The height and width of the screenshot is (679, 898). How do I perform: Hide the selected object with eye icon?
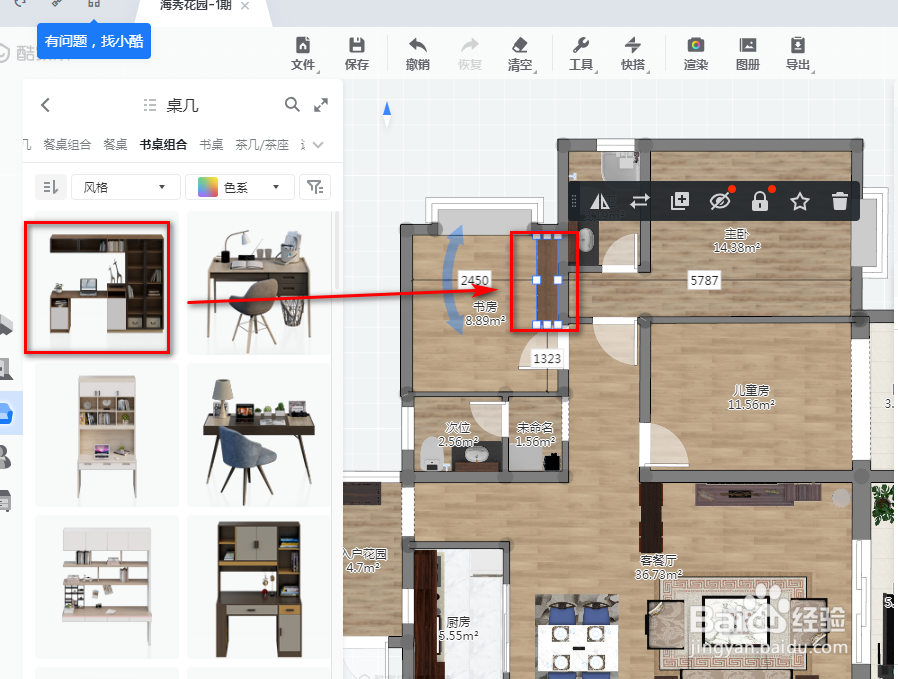pos(720,201)
